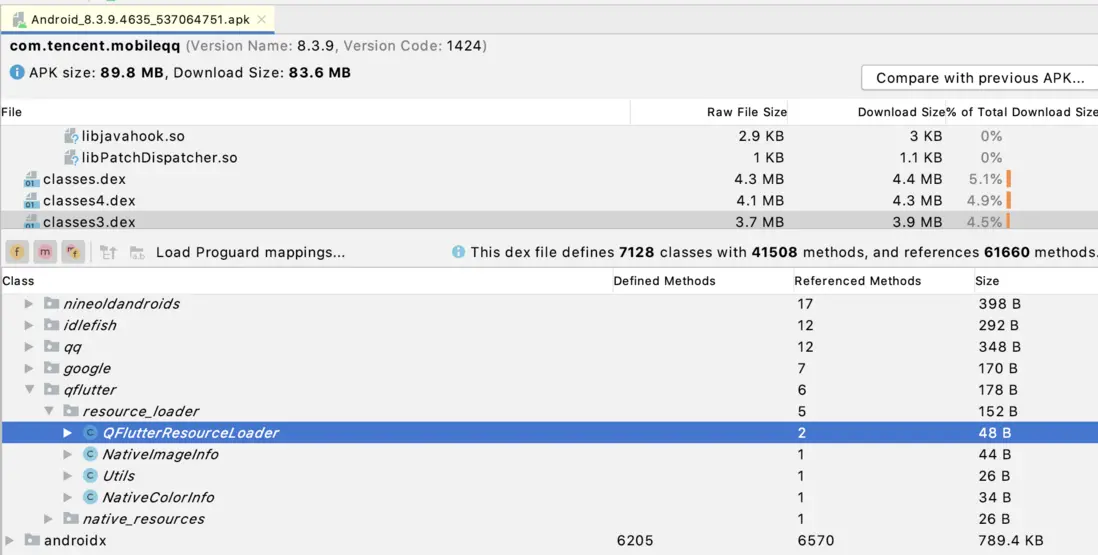This screenshot has height=555, width=1098.
Task: Click the APK size info icon
Action: pyautogui.click(x=17, y=72)
